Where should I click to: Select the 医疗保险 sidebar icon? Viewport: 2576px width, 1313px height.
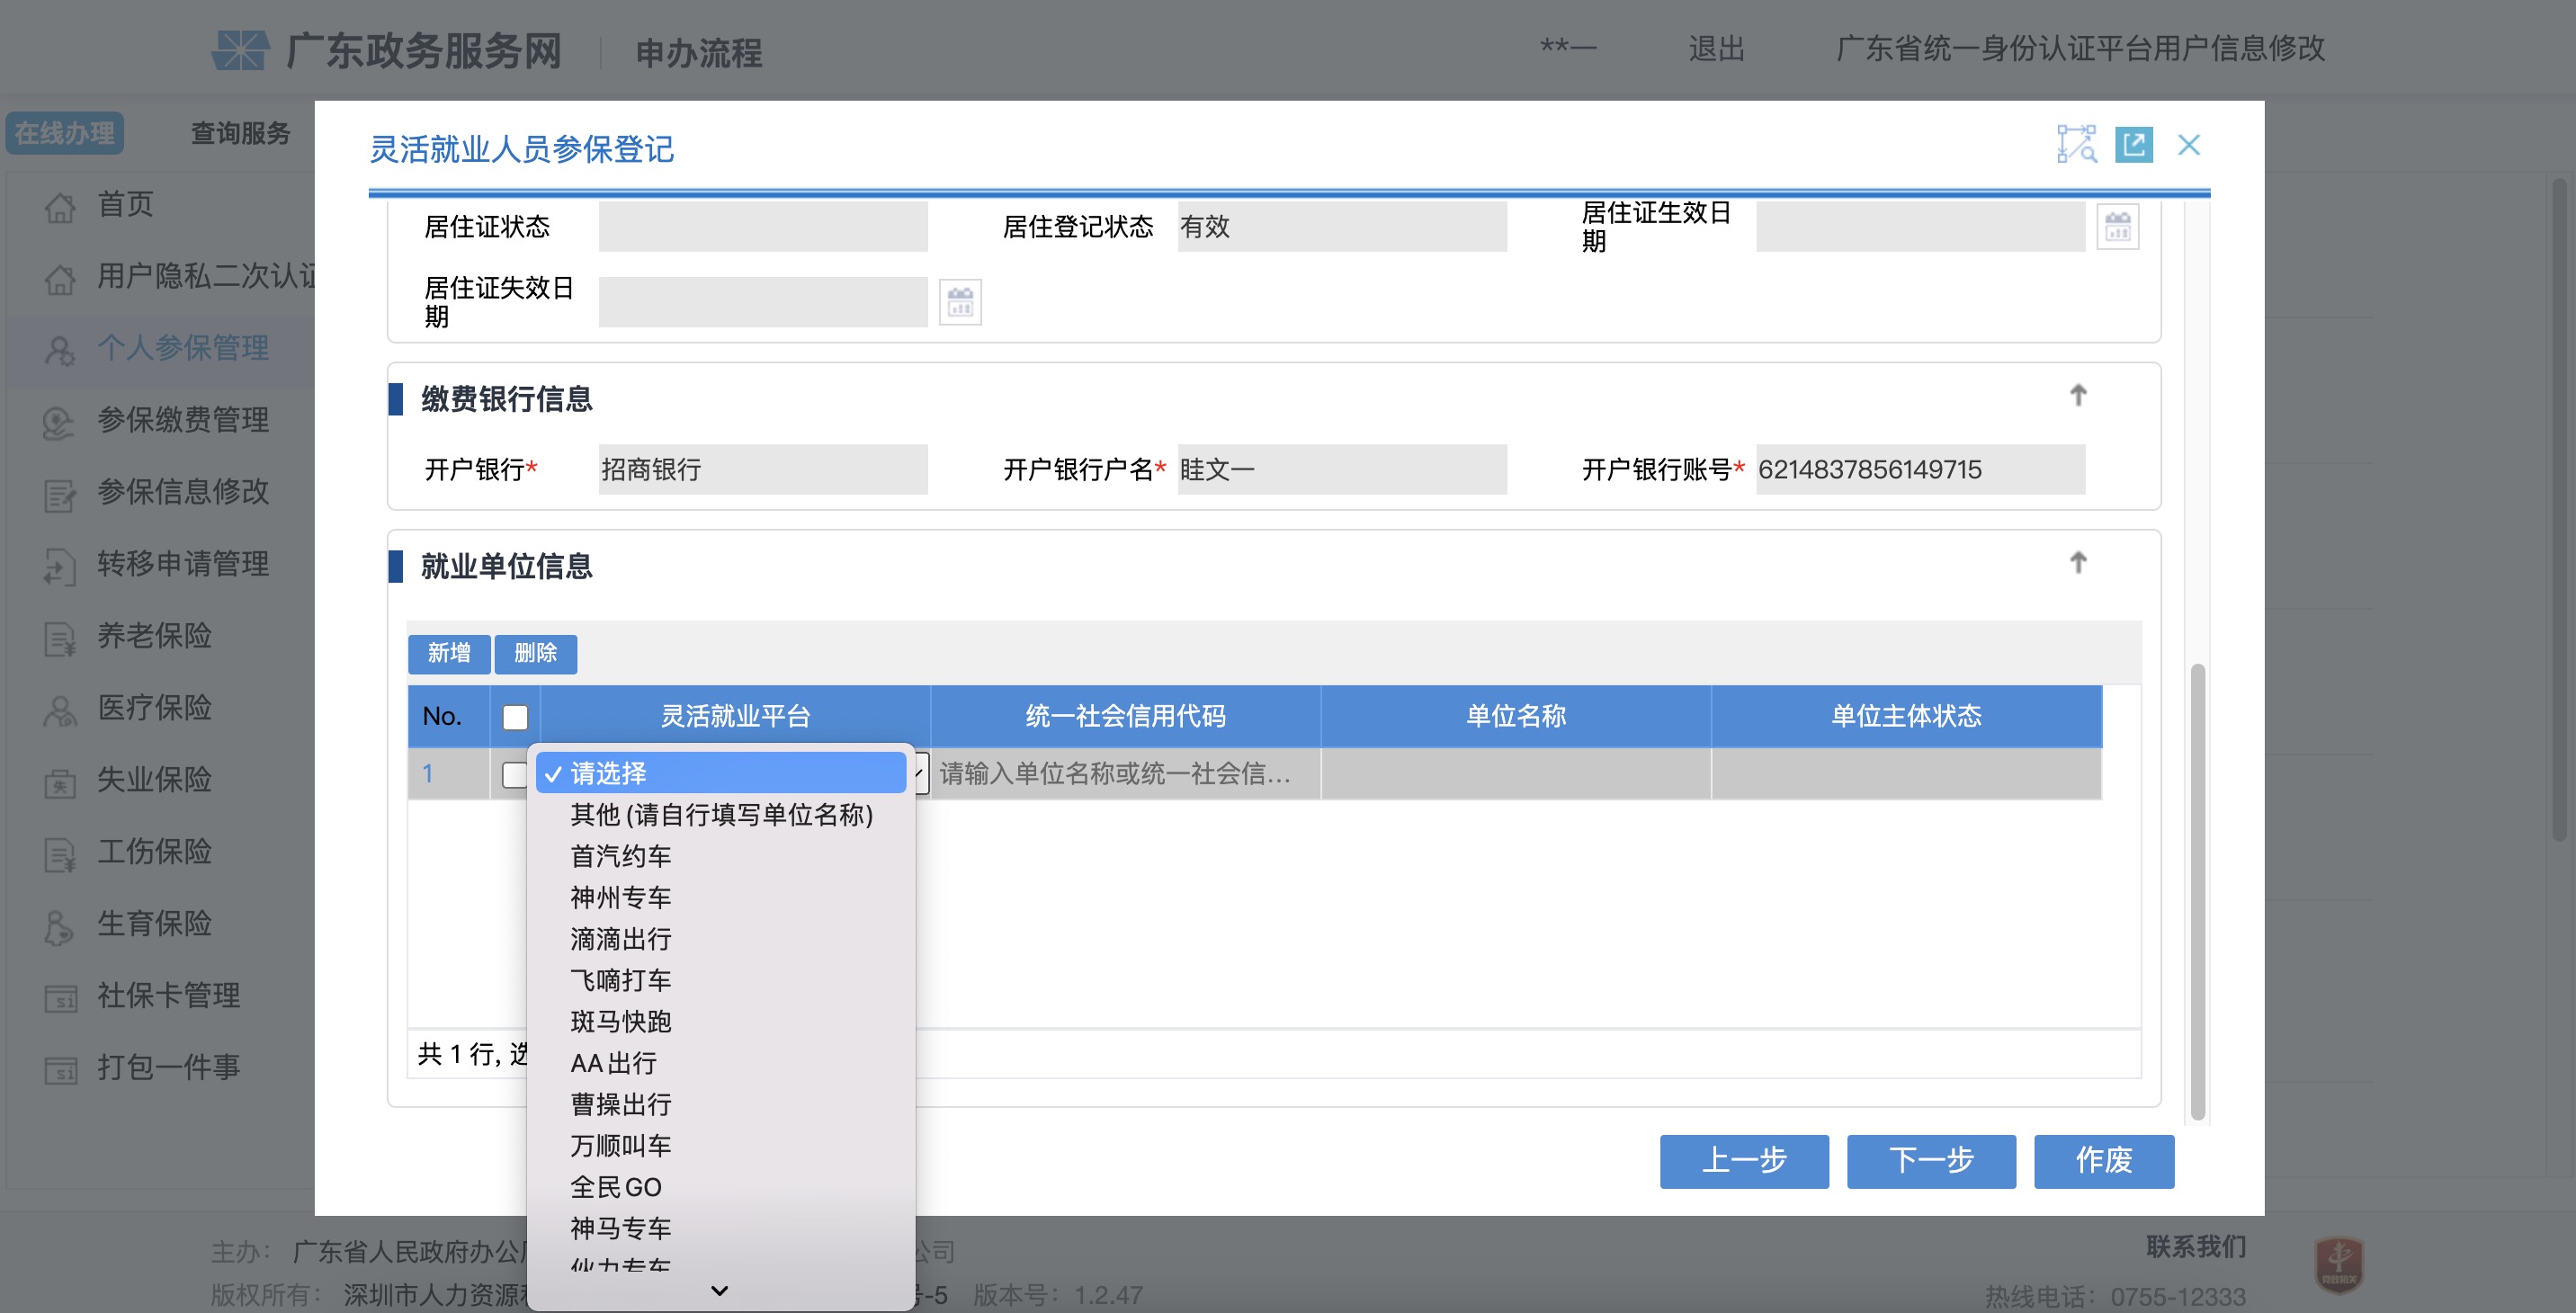[x=59, y=708]
